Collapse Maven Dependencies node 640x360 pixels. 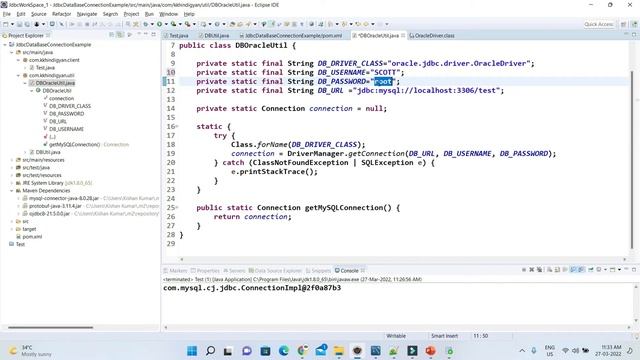(x=12, y=191)
